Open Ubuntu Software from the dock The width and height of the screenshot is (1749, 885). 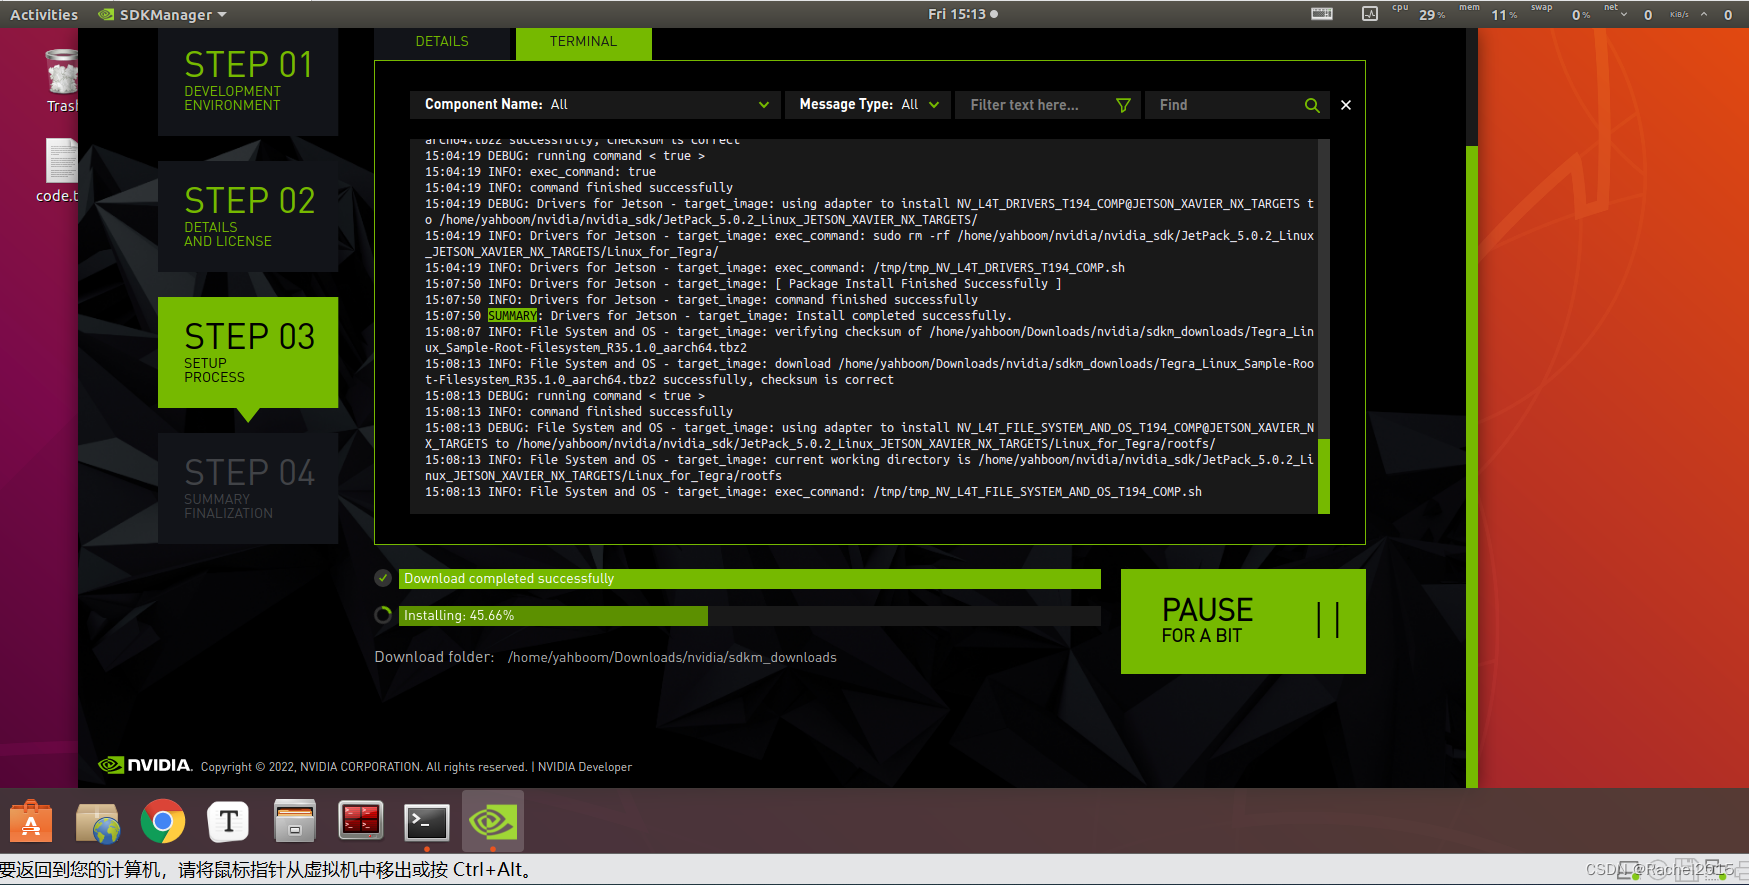click(x=31, y=822)
